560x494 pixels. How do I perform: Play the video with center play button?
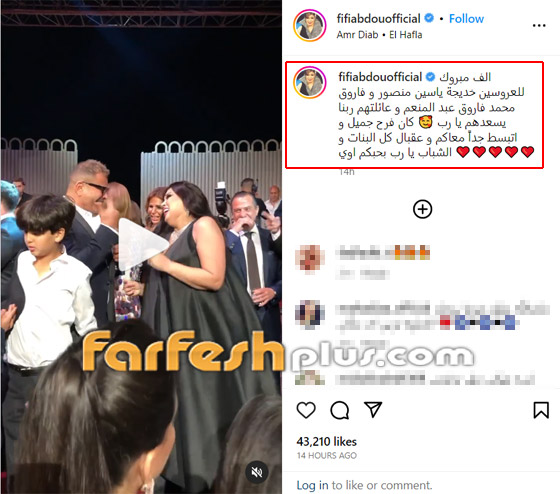(x=142, y=245)
